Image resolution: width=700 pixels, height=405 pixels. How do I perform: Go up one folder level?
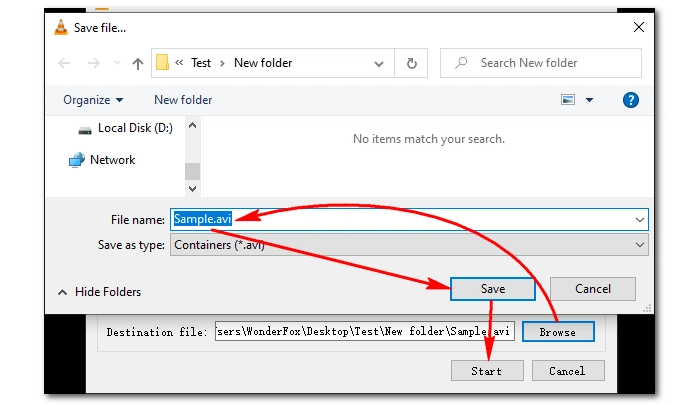click(x=138, y=63)
